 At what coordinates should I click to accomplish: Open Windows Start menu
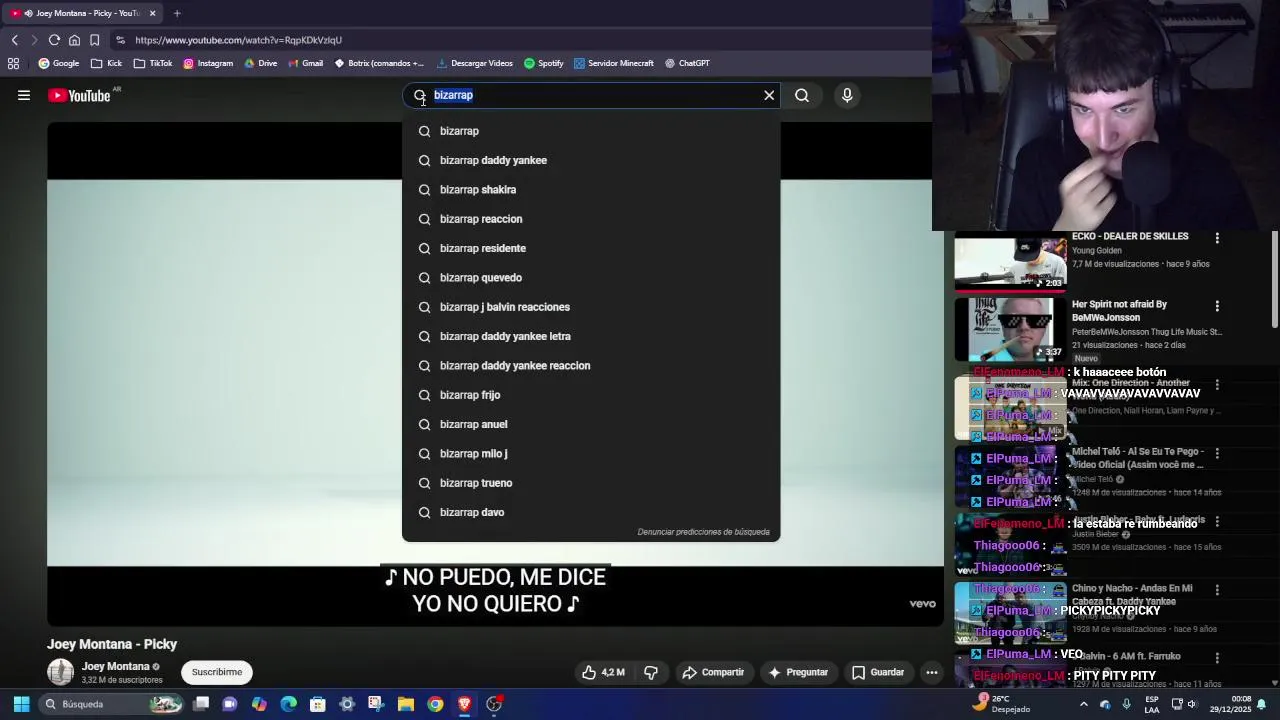coord(21,704)
